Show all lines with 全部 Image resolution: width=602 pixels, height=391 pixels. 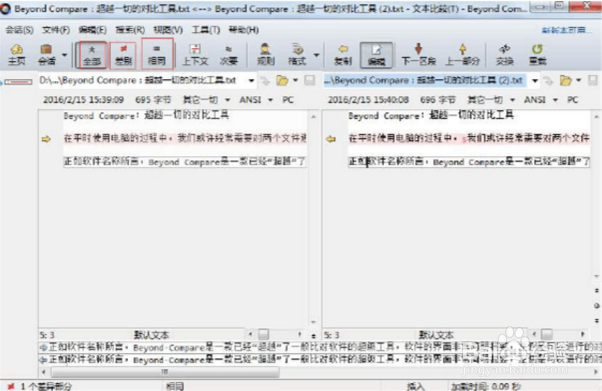tap(92, 55)
